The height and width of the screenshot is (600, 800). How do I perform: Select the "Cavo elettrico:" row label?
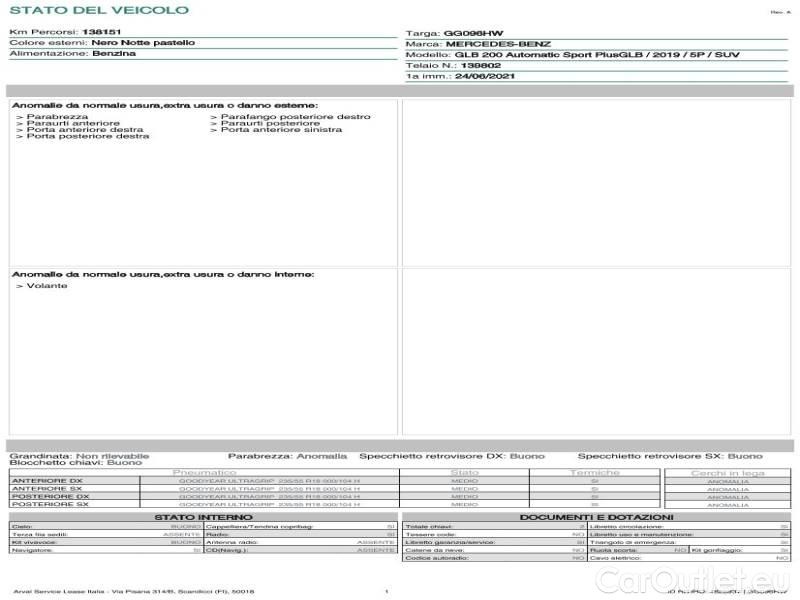pos(615,558)
